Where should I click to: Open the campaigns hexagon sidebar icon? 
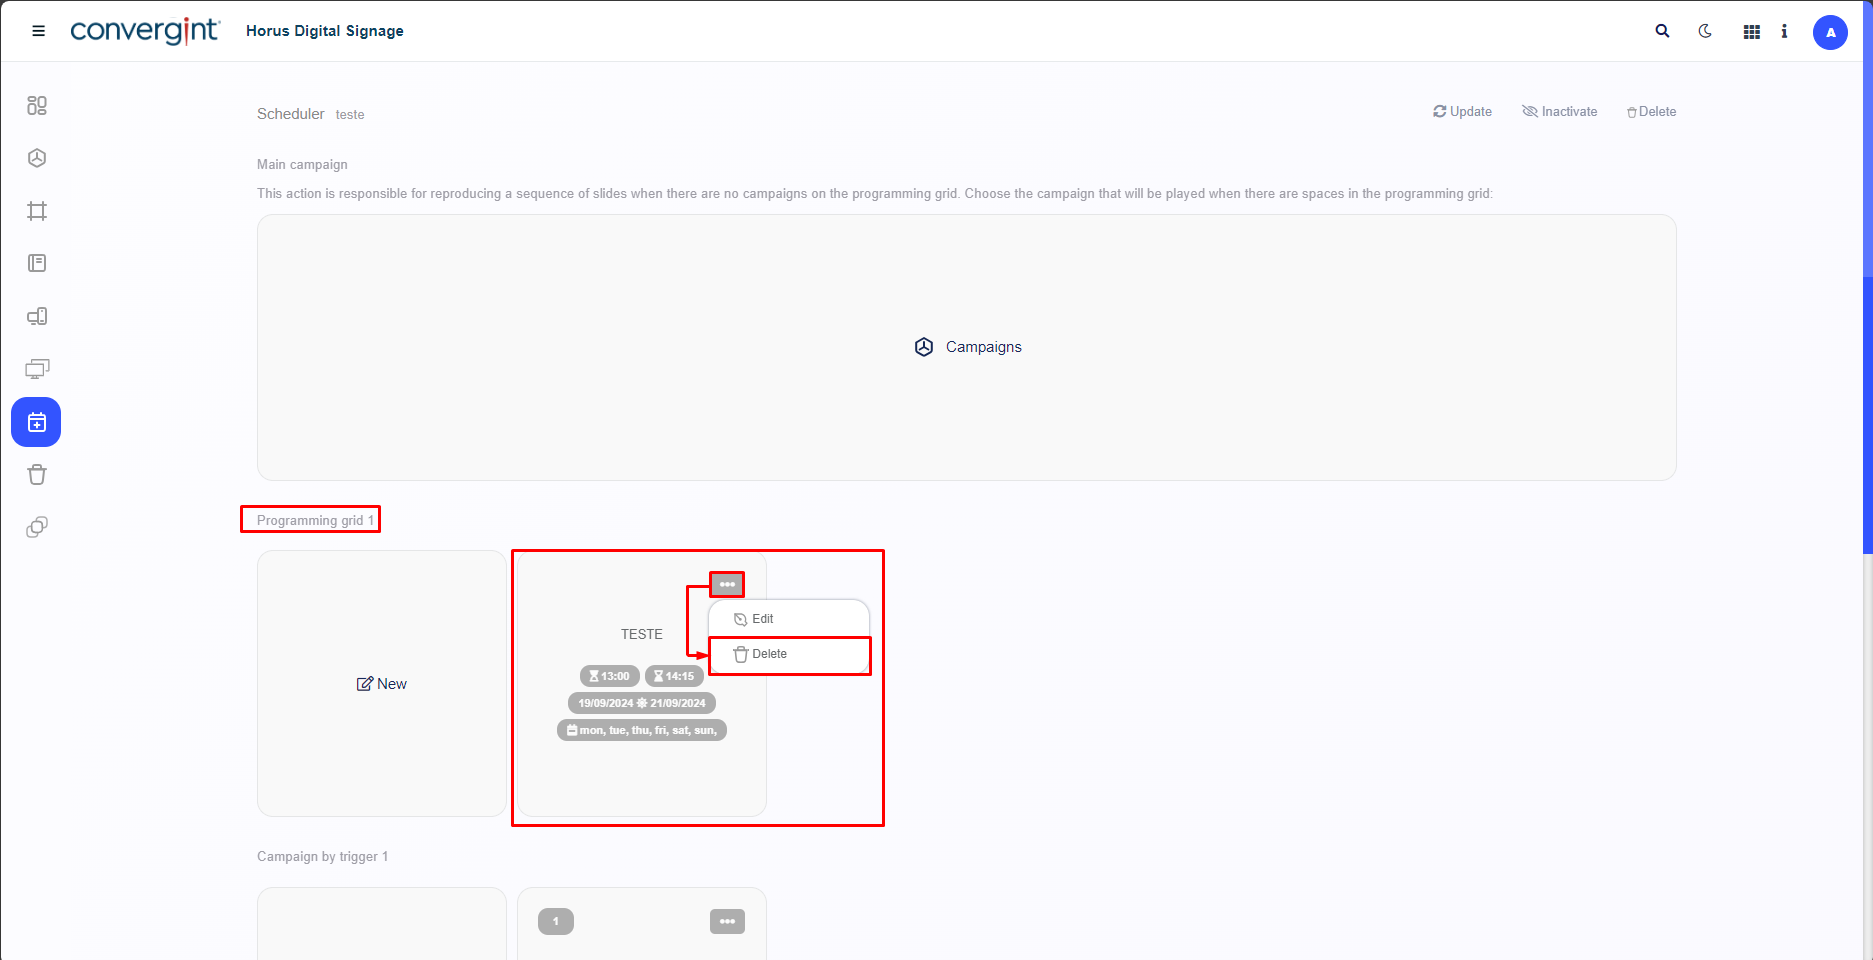tap(37, 158)
